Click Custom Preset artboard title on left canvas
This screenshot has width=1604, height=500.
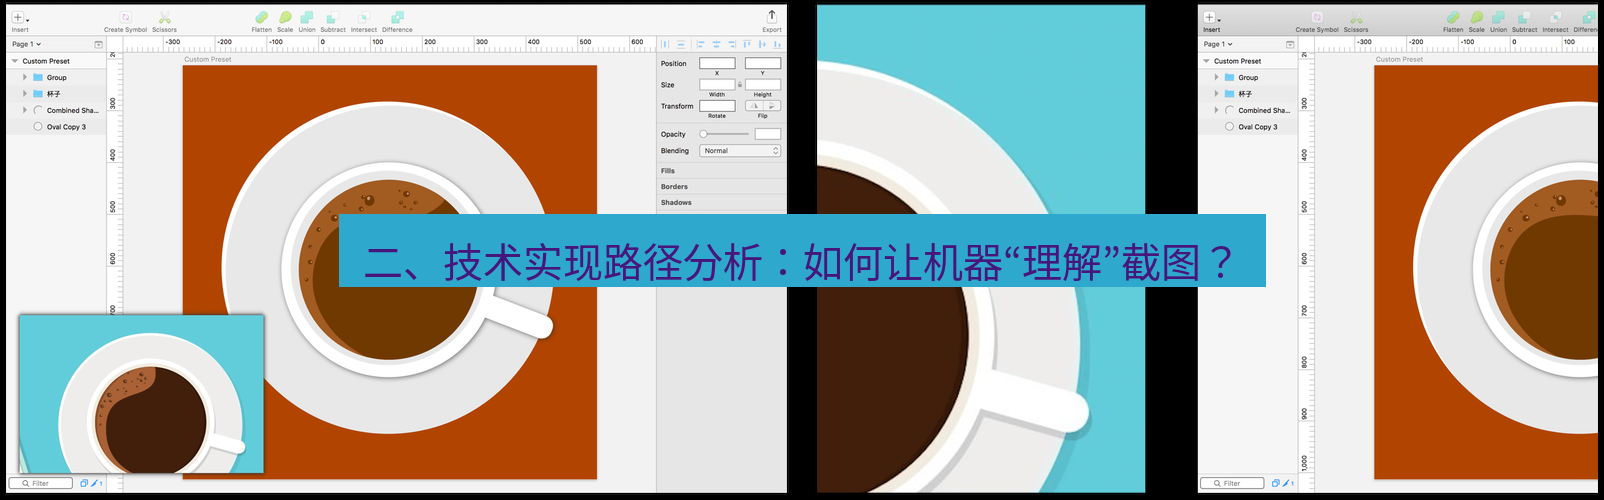(208, 60)
